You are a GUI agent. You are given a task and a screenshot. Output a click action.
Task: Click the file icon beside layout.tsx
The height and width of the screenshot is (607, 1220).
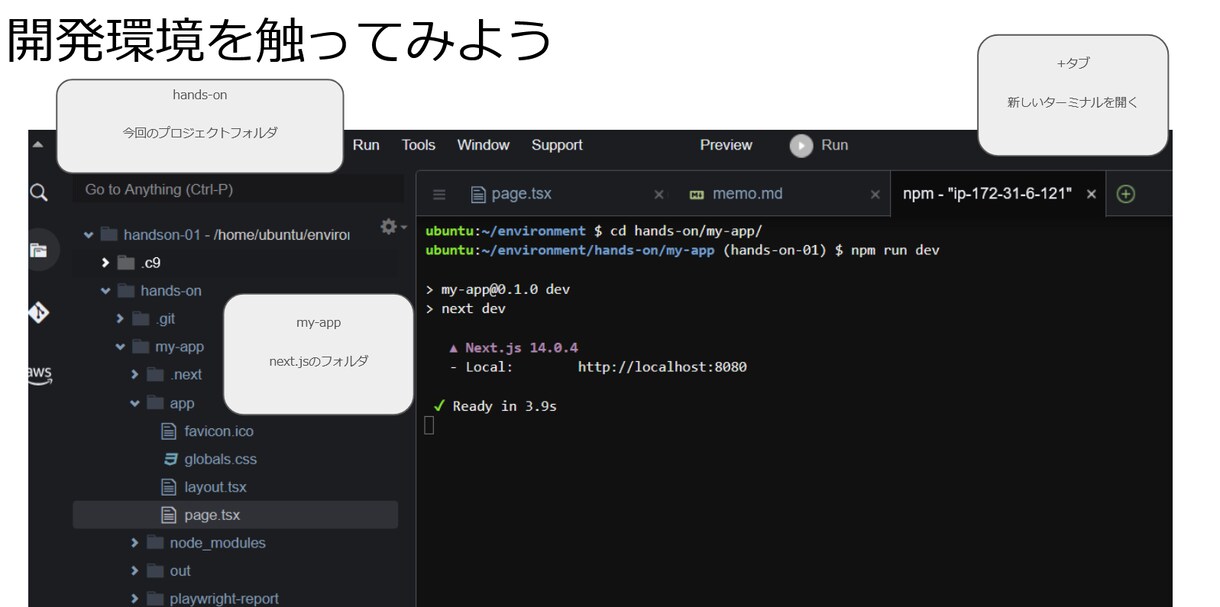click(x=169, y=487)
